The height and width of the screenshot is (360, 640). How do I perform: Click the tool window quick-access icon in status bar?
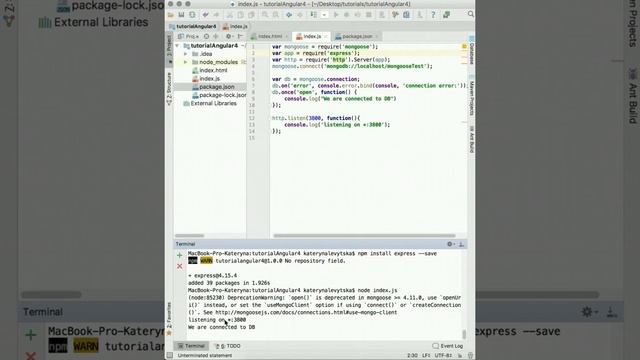tap(170, 356)
